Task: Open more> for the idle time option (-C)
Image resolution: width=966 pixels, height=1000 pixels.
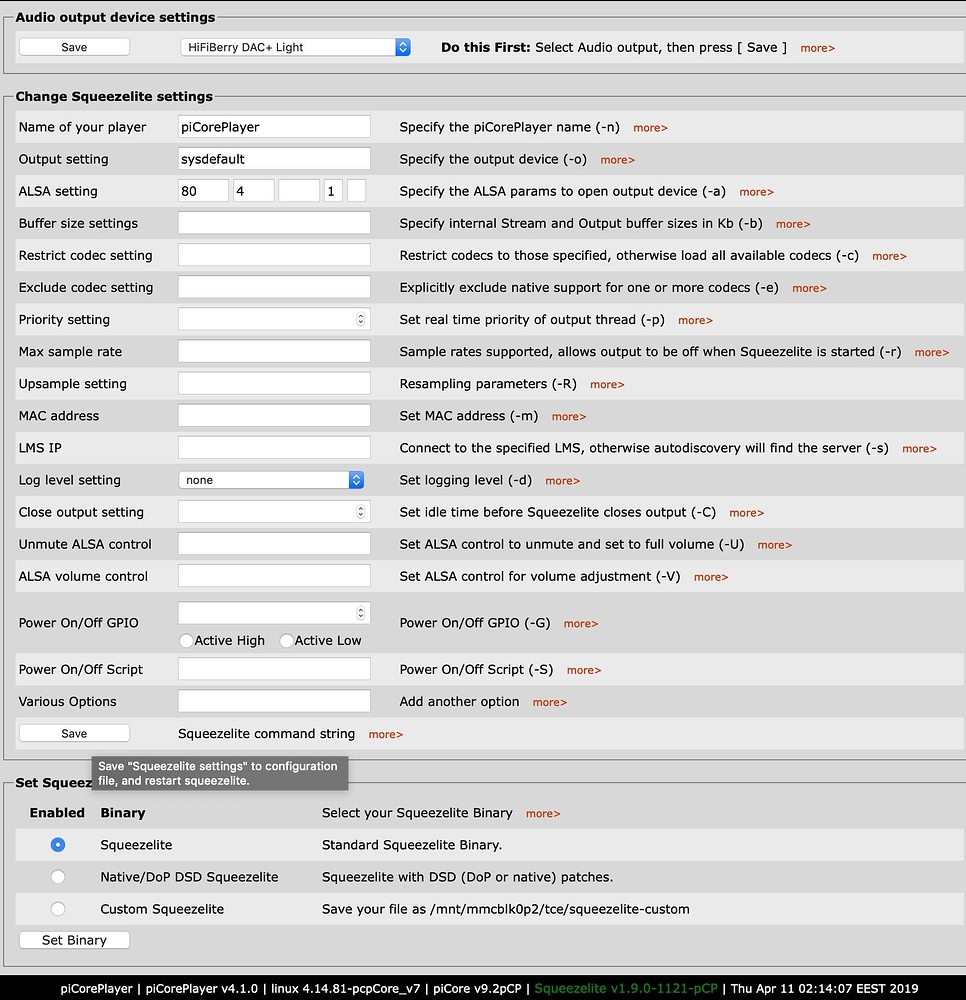Action: click(x=747, y=513)
